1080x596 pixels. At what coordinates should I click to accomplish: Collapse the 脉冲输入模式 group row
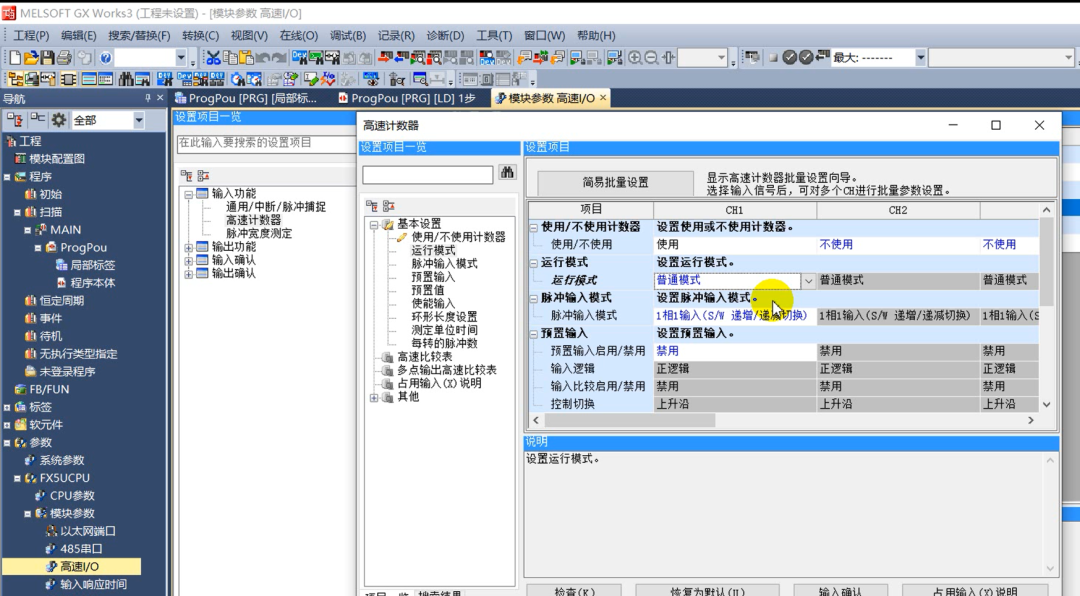coord(534,298)
